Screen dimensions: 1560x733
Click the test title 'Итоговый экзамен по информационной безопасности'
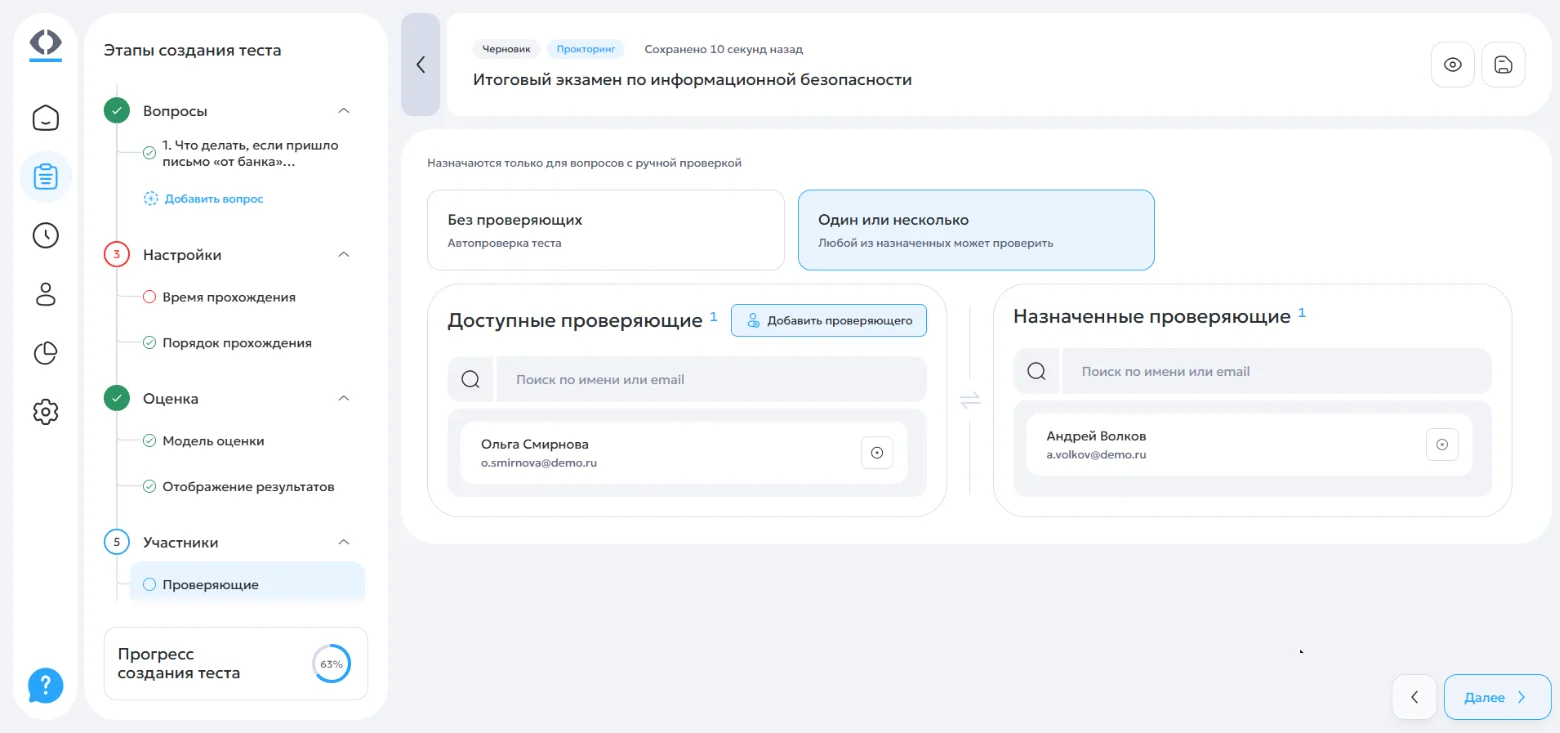pyautogui.click(x=692, y=79)
